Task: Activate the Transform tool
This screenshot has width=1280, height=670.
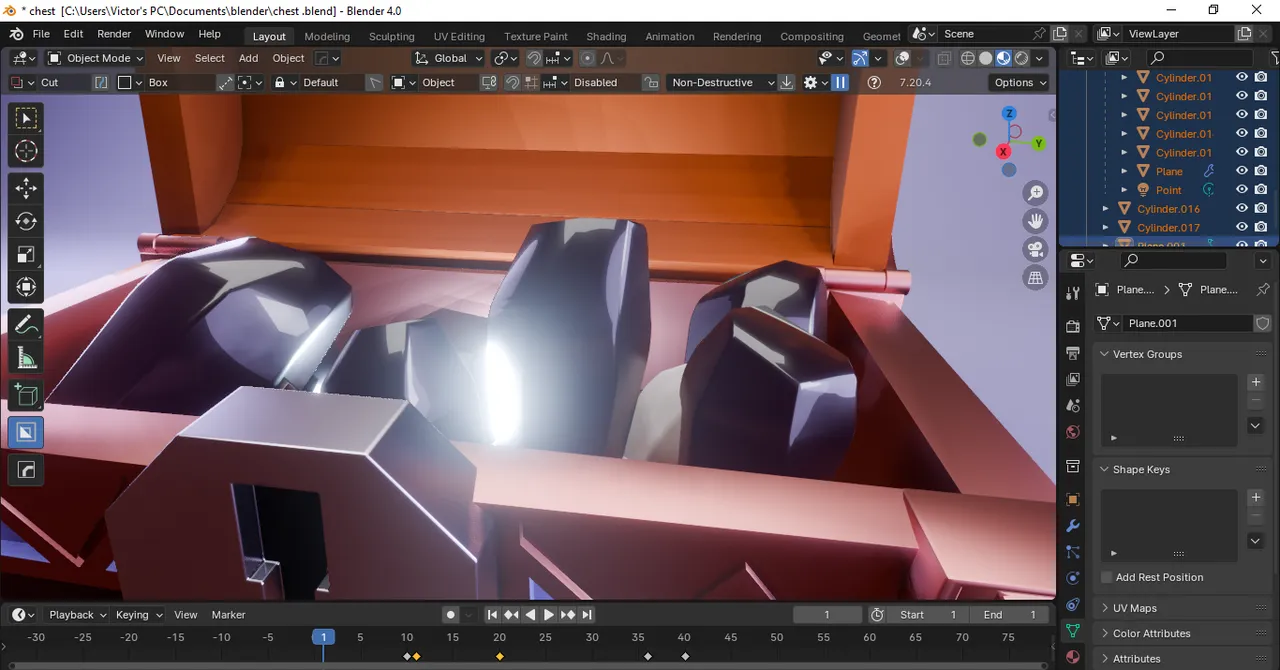Action: [26, 288]
